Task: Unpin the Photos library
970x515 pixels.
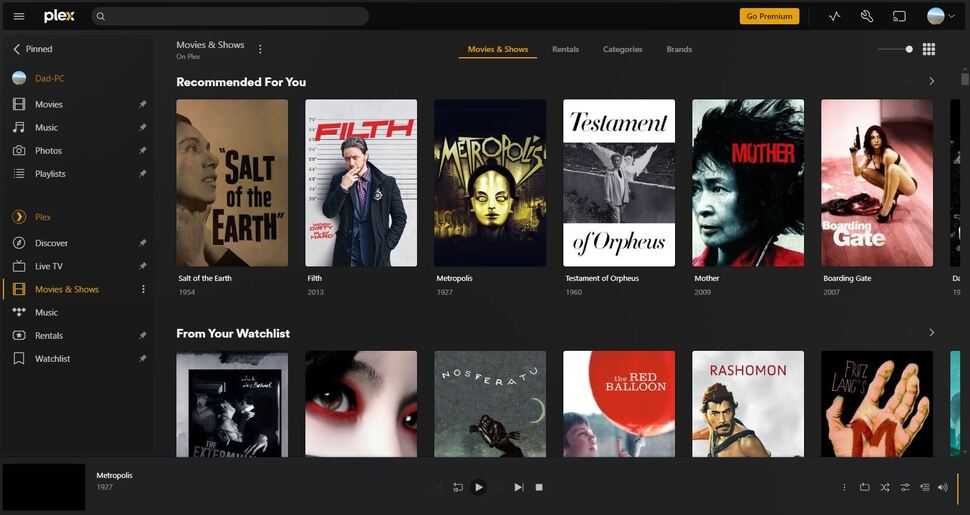Action: (x=143, y=150)
